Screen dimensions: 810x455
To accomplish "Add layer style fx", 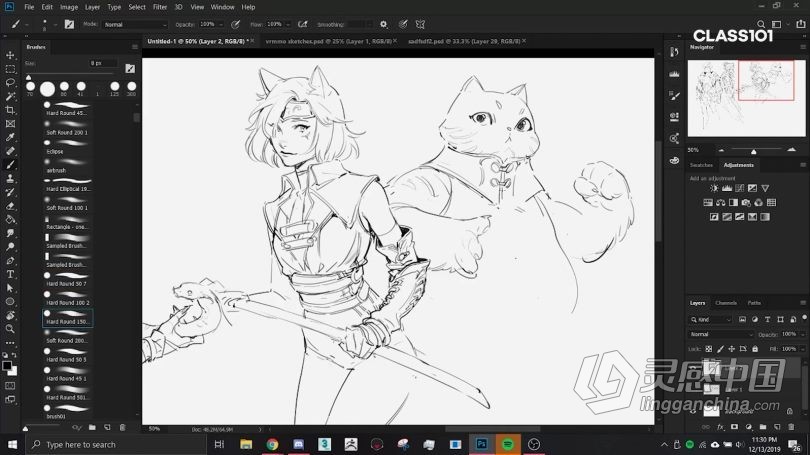I will coord(721,427).
